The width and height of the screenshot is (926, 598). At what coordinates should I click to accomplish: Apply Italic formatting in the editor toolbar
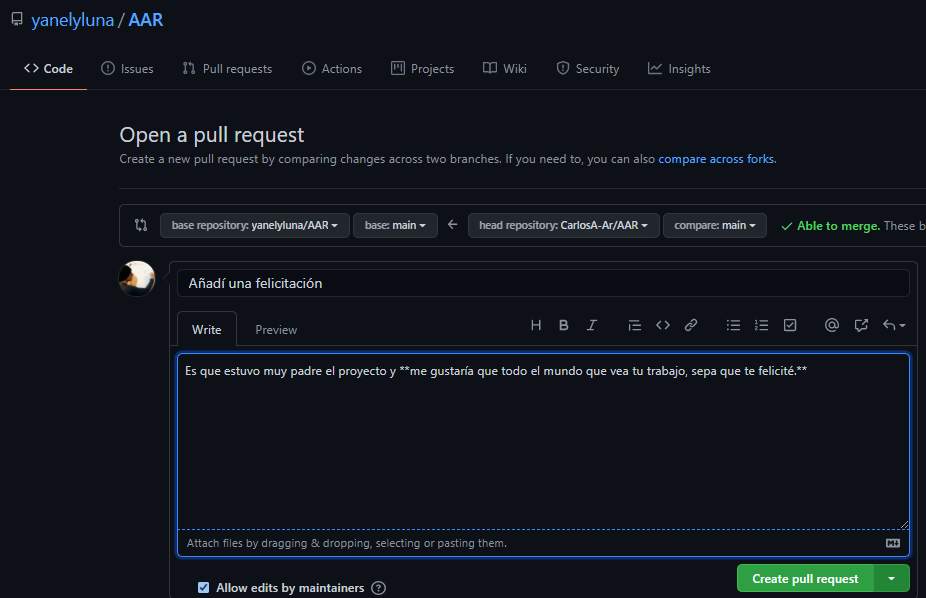592,325
